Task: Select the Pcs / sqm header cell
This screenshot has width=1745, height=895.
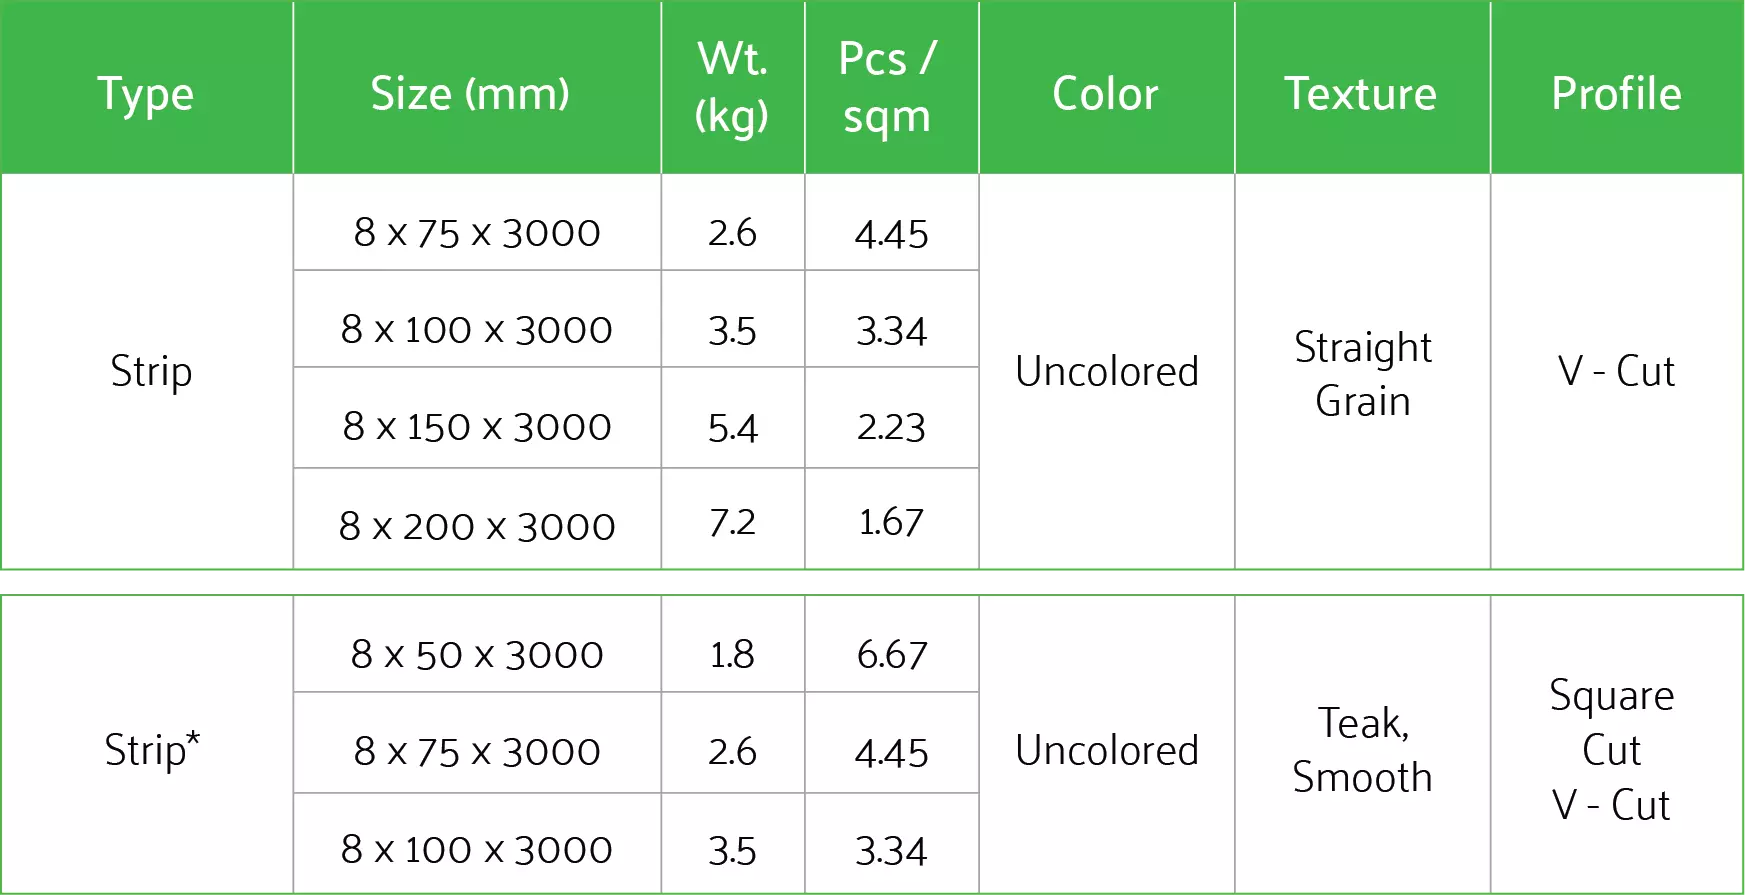Action: (888, 88)
